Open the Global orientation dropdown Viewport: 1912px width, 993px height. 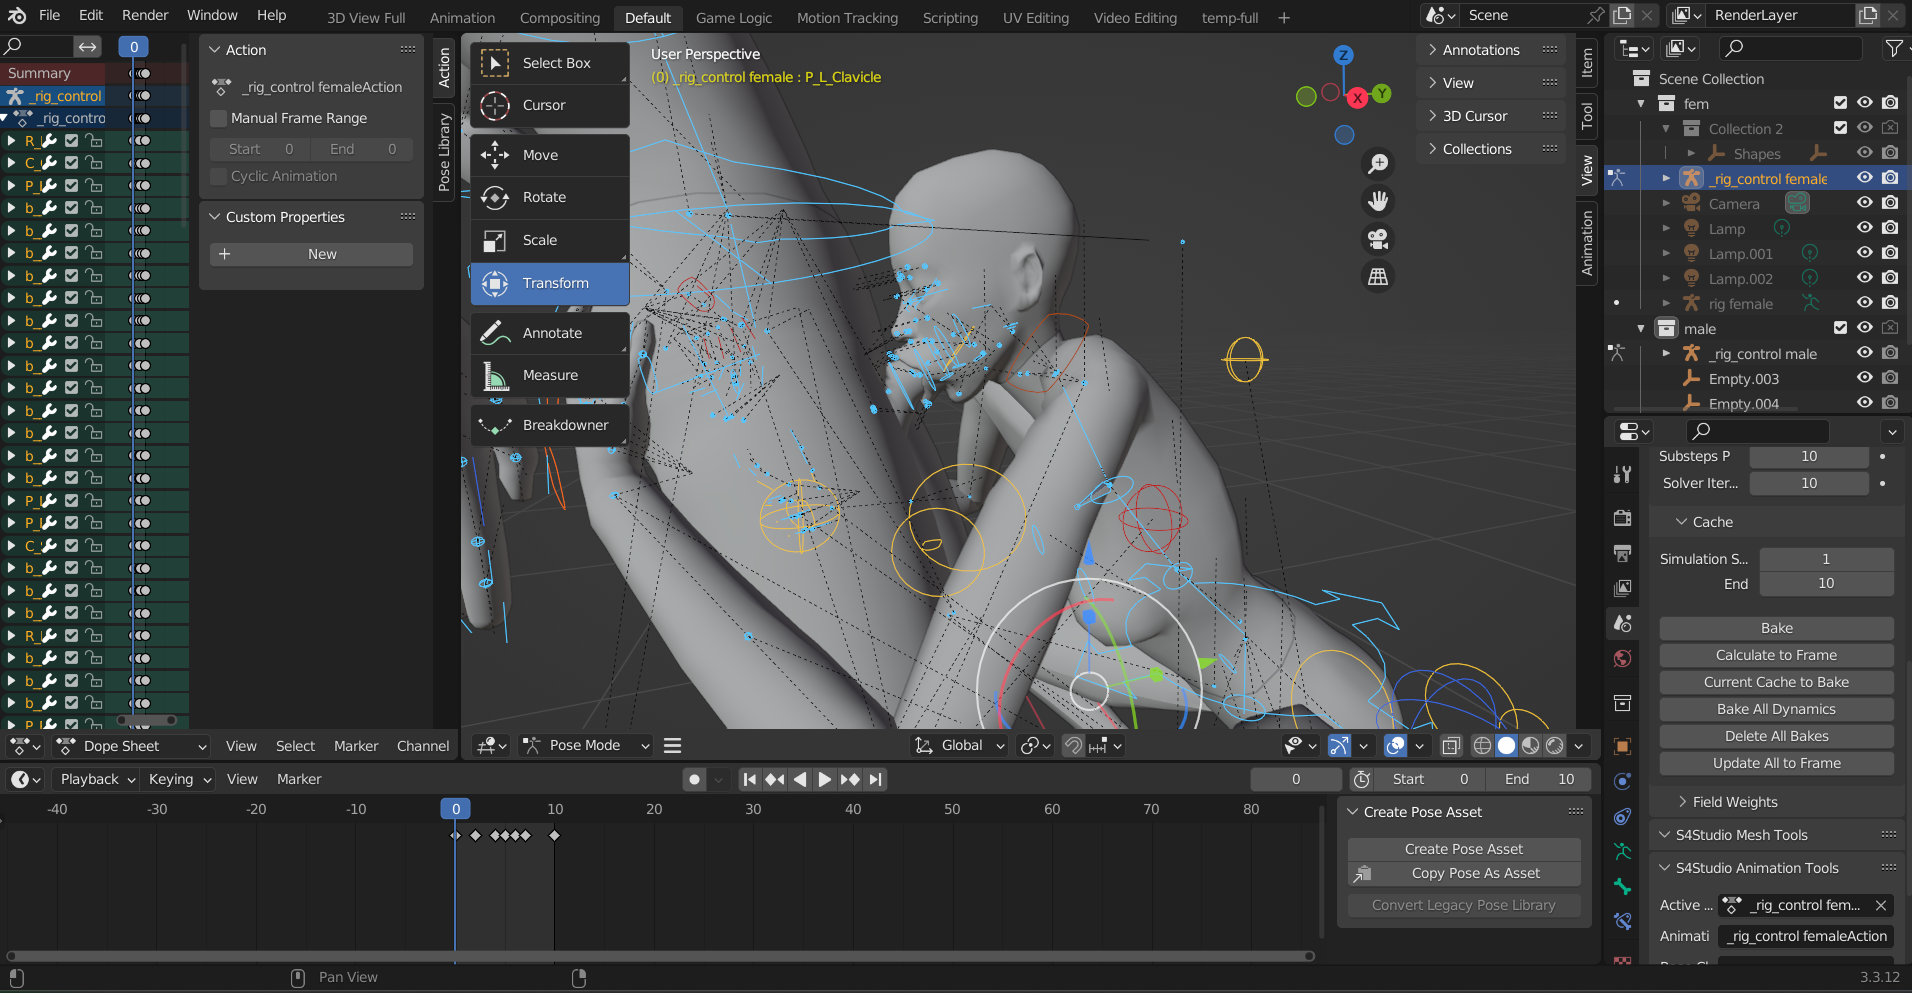coord(959,745)
